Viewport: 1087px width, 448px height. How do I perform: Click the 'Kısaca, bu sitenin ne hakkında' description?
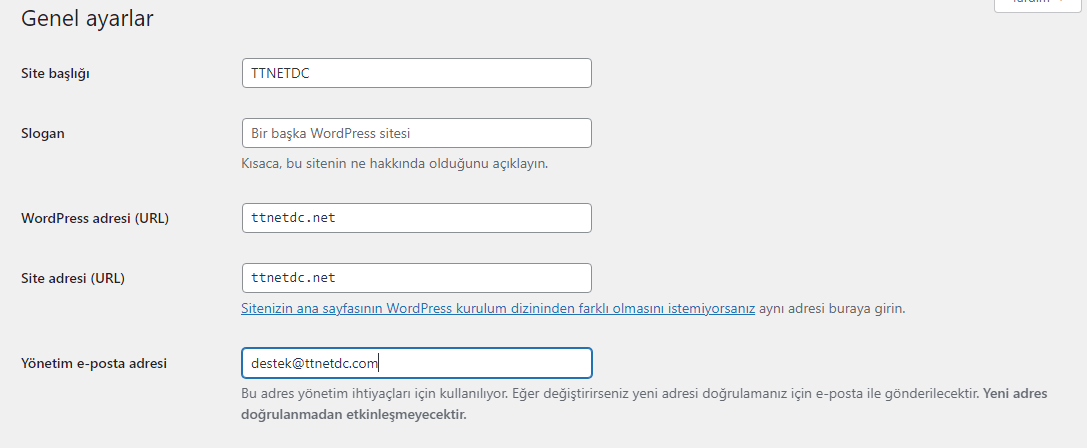[394, 165]
